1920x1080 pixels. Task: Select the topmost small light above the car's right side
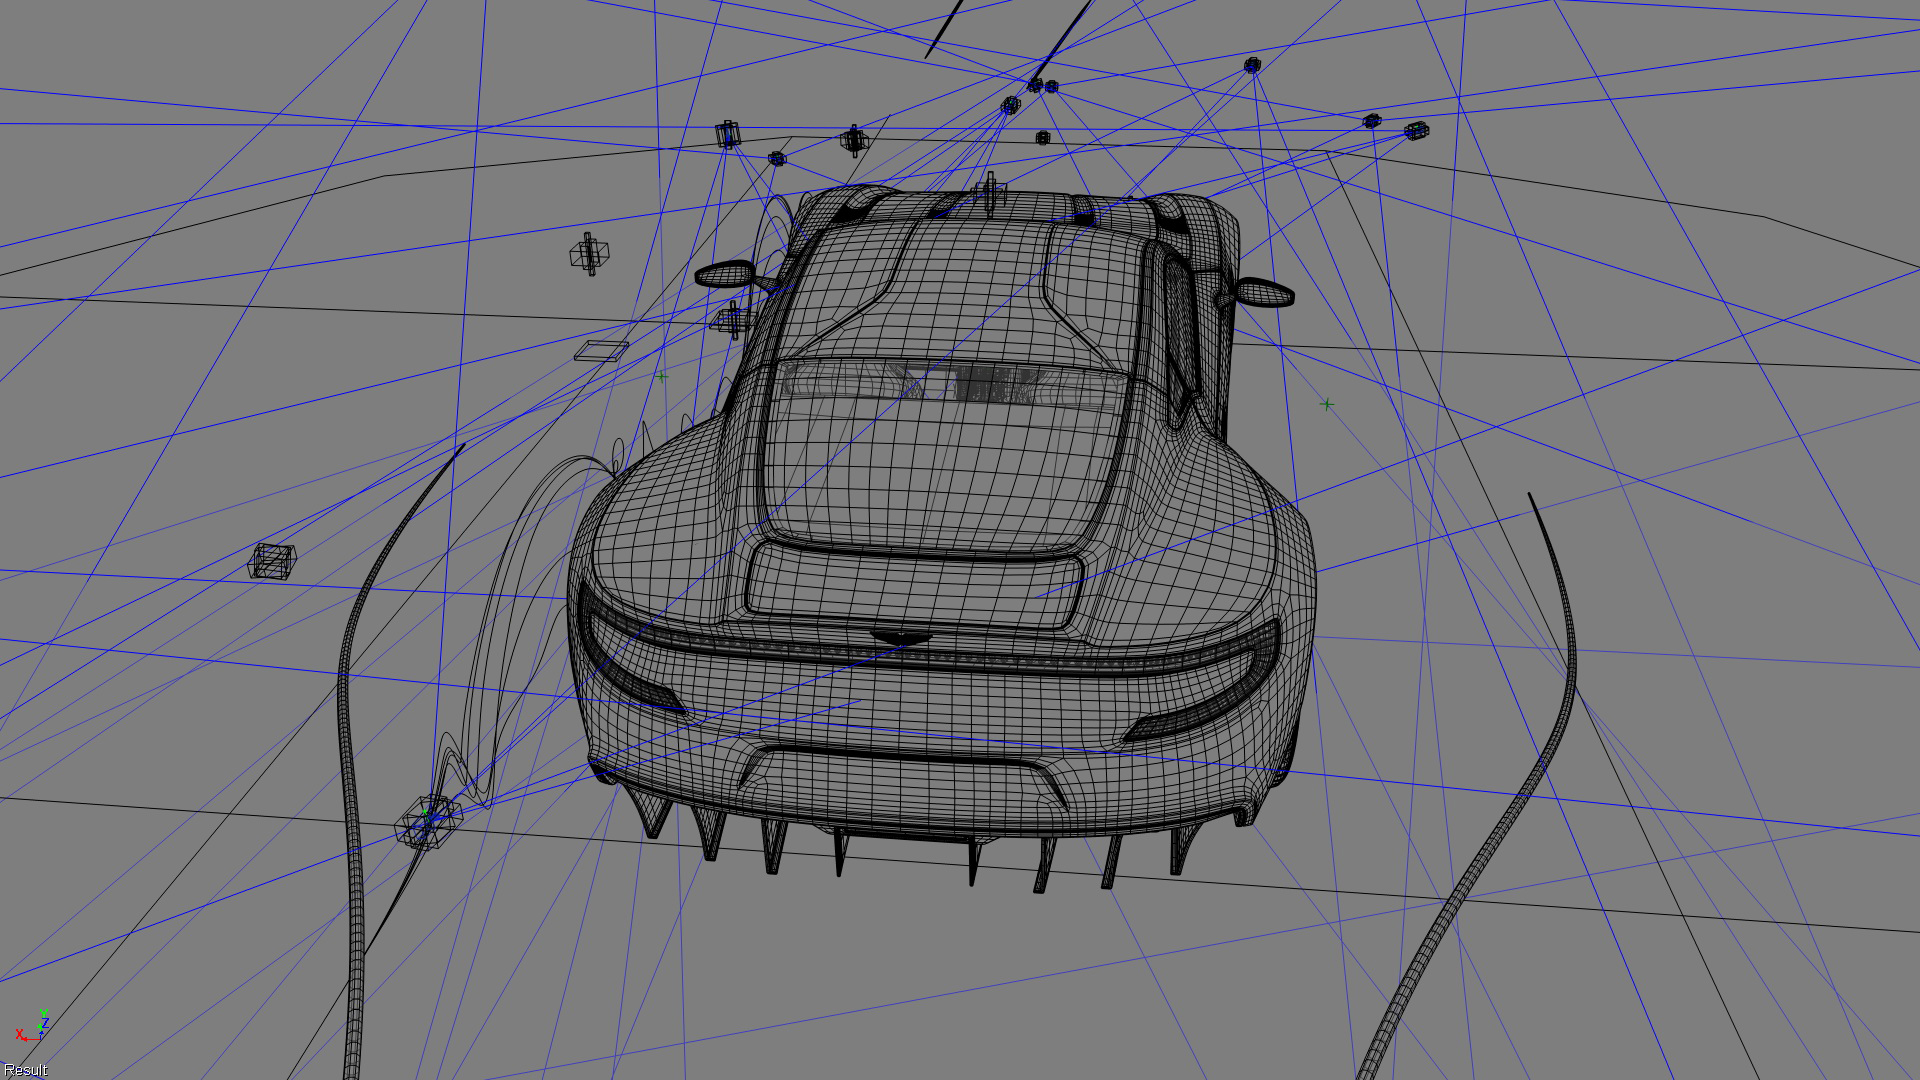(1252, 65)
